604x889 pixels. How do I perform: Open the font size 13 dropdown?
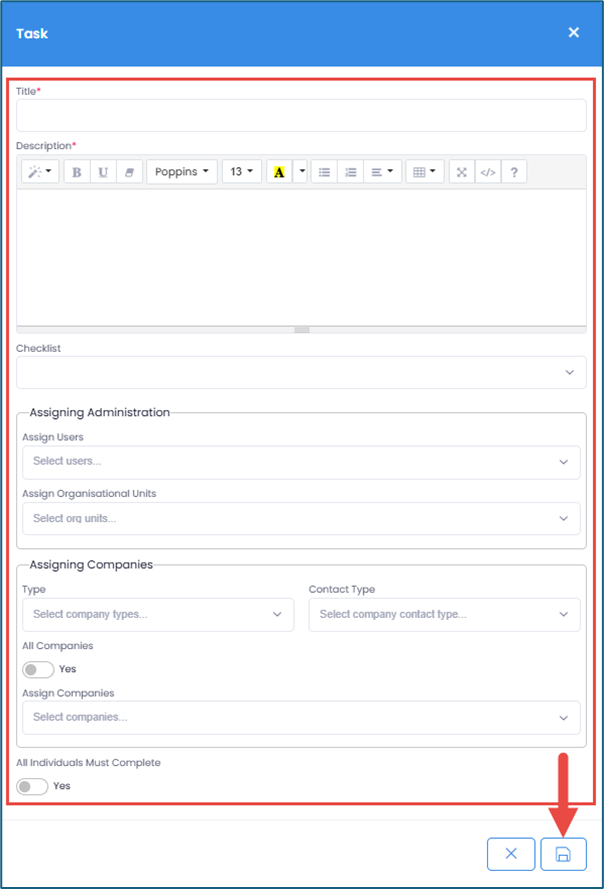point(241,172)
